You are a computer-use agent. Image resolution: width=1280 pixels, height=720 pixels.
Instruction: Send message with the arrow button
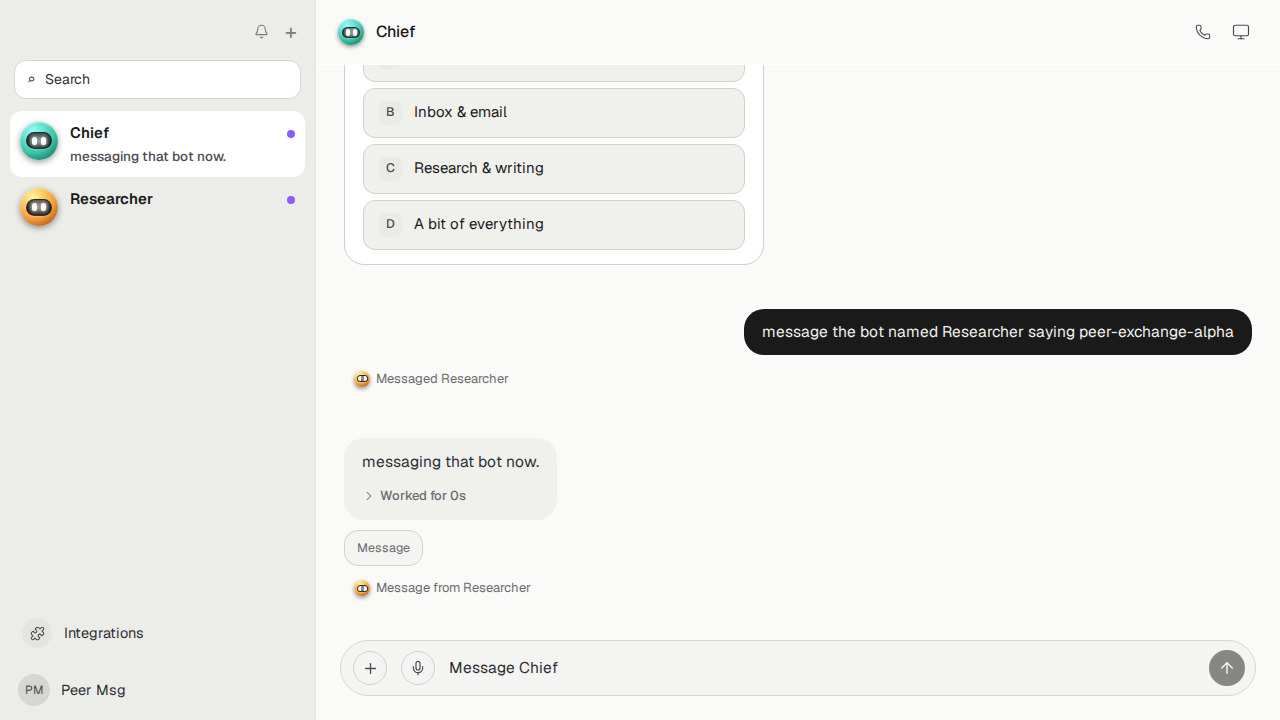(1227, 668)
